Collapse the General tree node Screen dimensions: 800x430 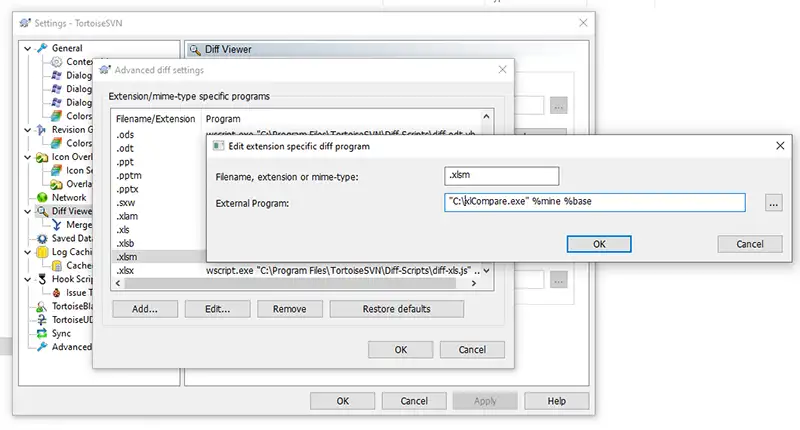[28, 48]
